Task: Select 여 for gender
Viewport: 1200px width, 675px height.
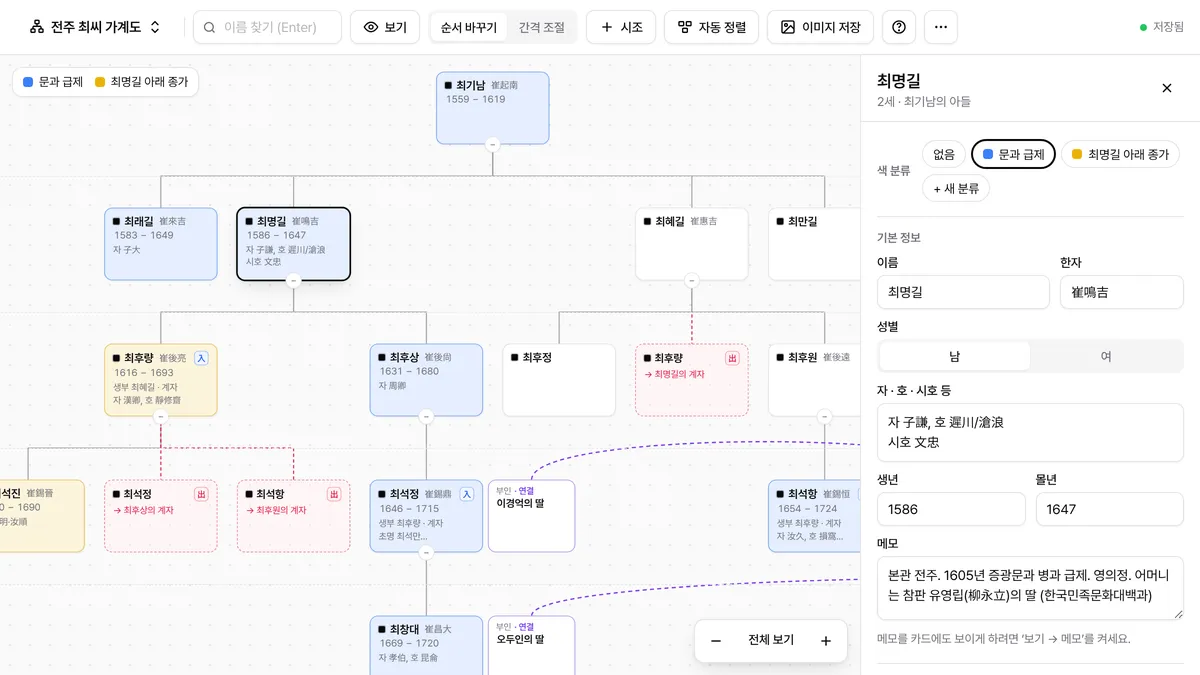Action: pyautogui.click(x=1106, y=356)
